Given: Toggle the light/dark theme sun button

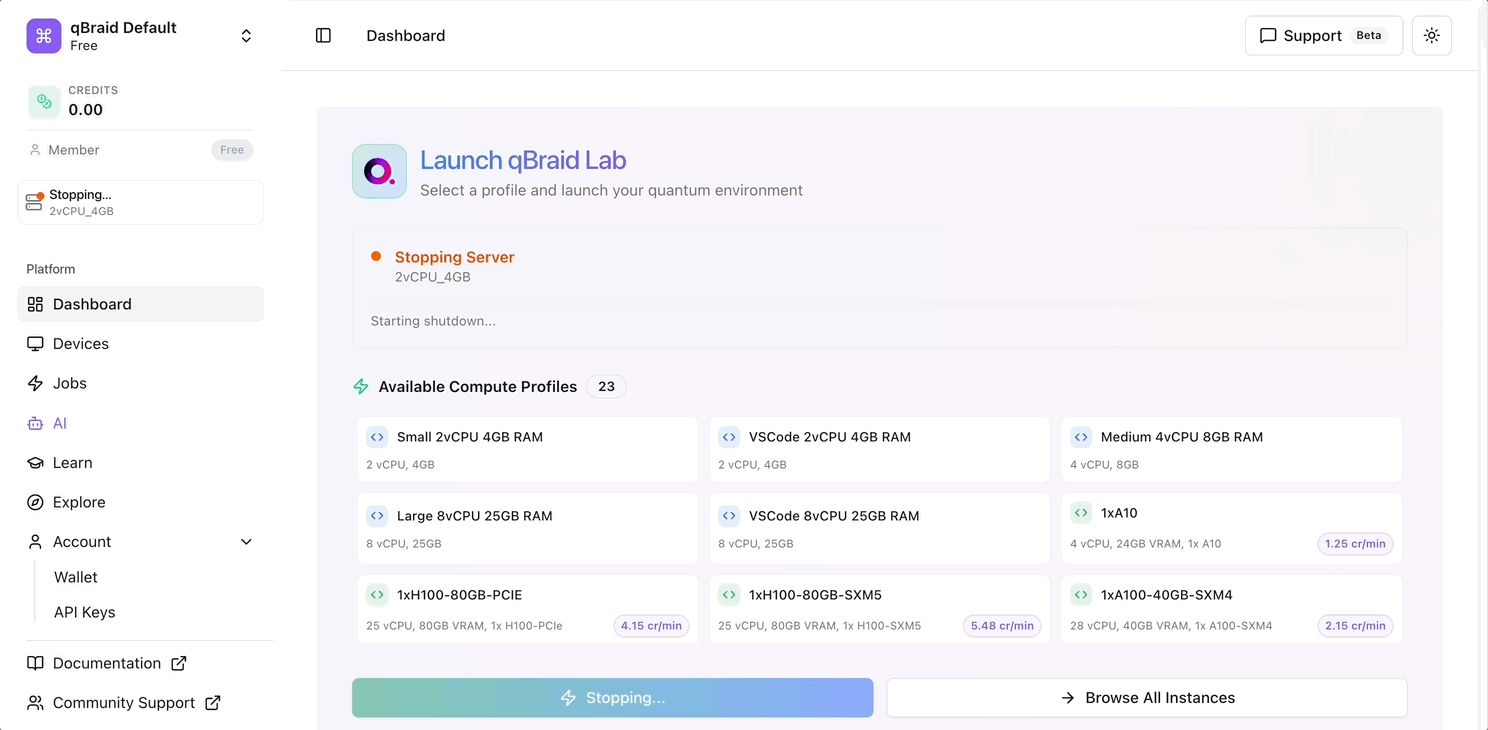Looking at the screenshot, I should [1432, 35].
